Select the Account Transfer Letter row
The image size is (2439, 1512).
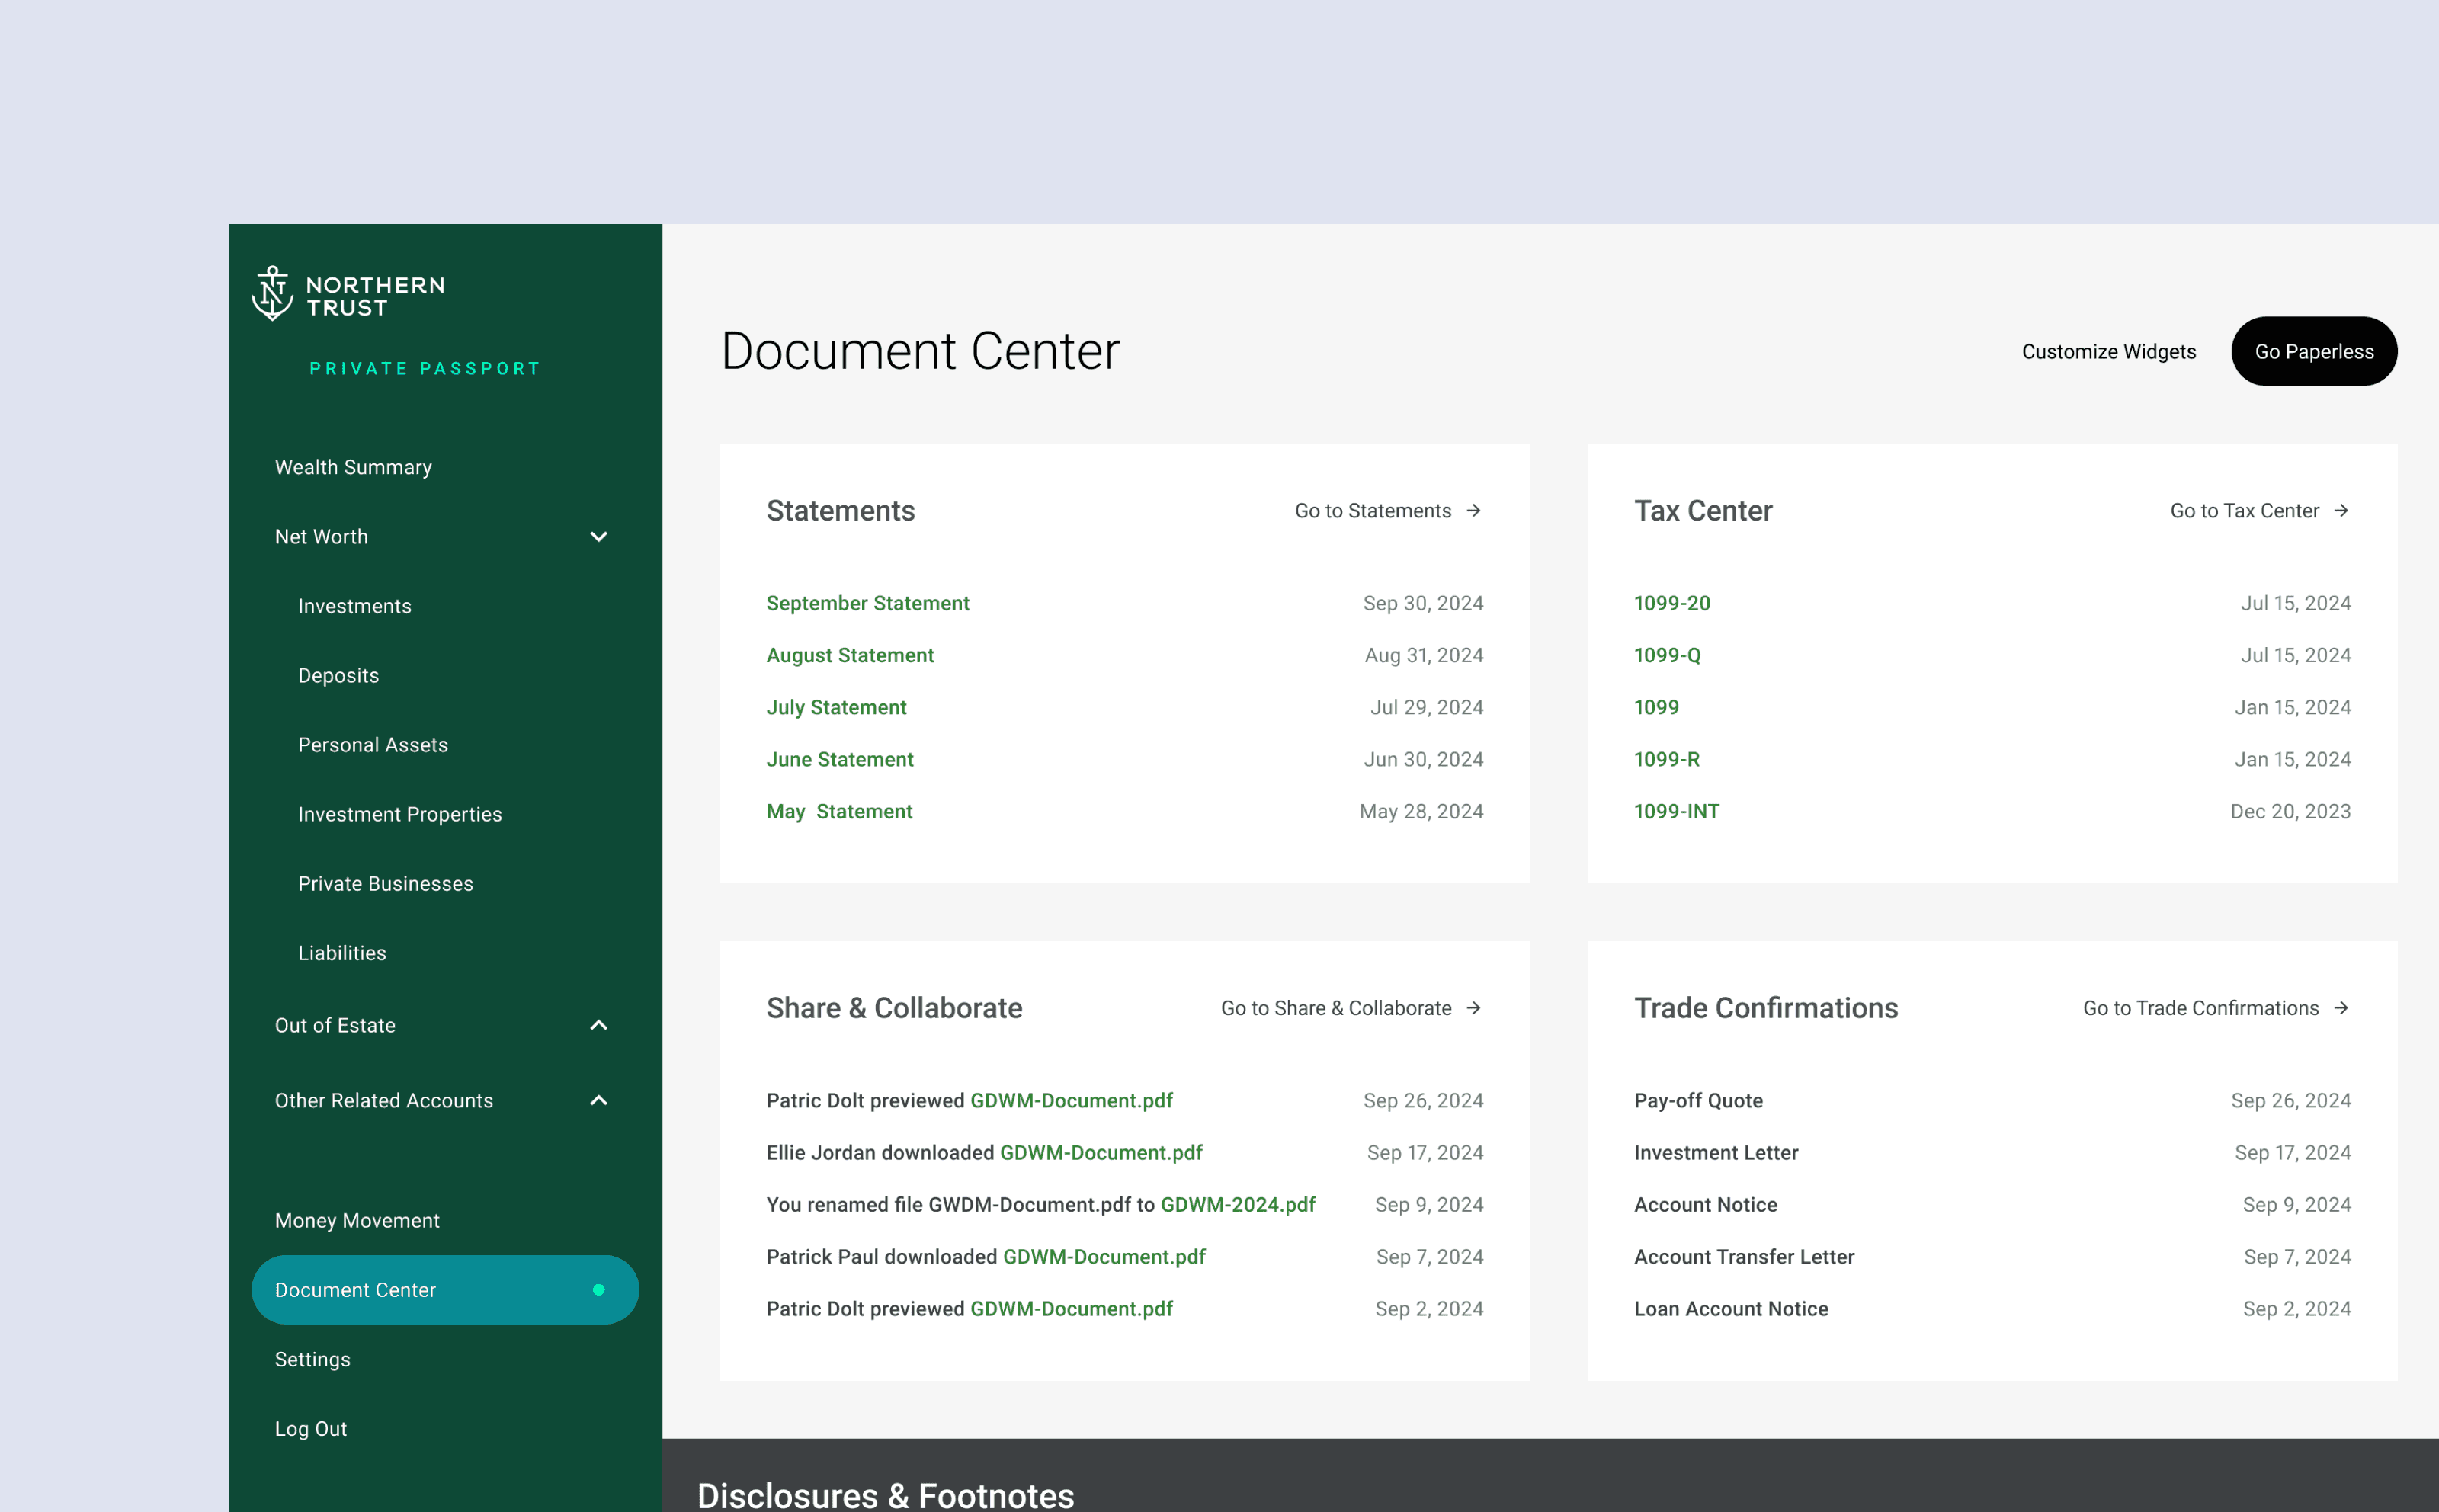tap(1743, 1256)
